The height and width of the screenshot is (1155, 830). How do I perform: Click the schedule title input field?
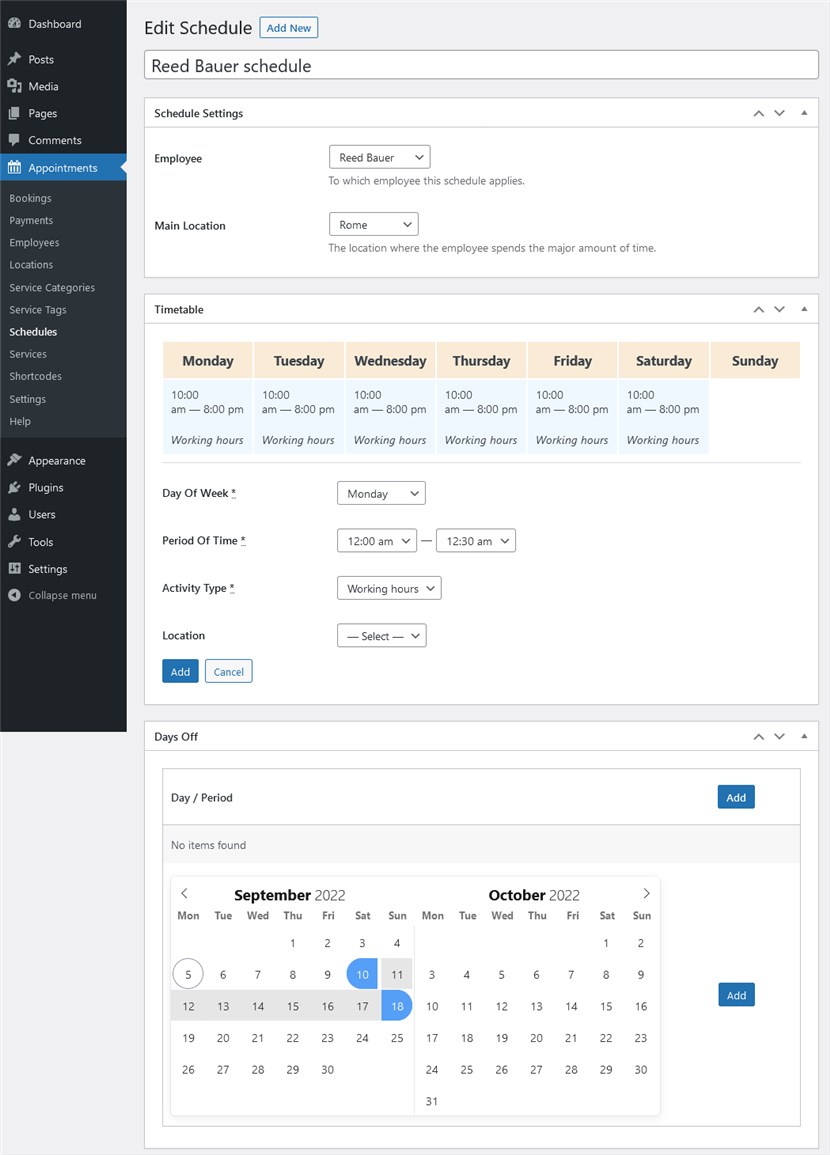coord(481,65)
